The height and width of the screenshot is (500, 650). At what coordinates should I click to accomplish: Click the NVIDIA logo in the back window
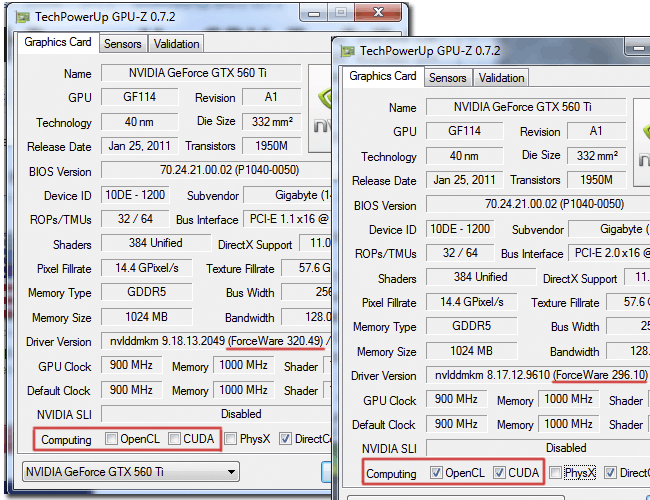pyautogui.click(x=320, y=109)
